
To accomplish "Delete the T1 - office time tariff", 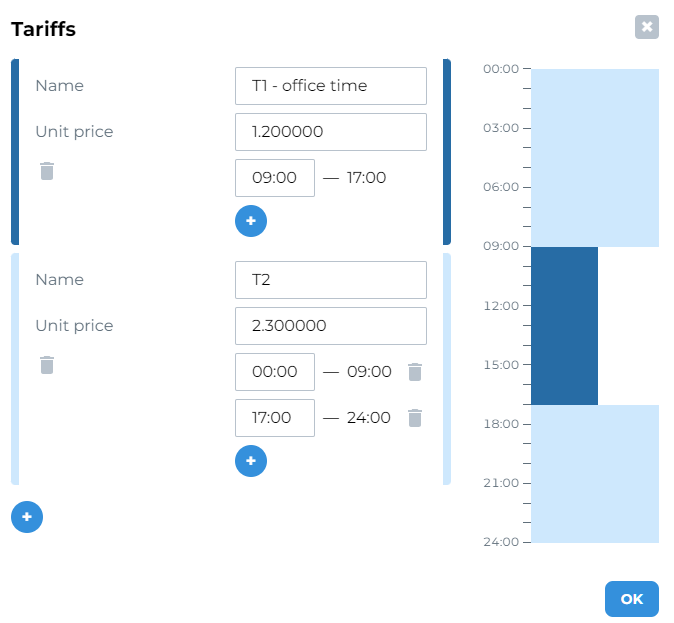I will 47,171.
